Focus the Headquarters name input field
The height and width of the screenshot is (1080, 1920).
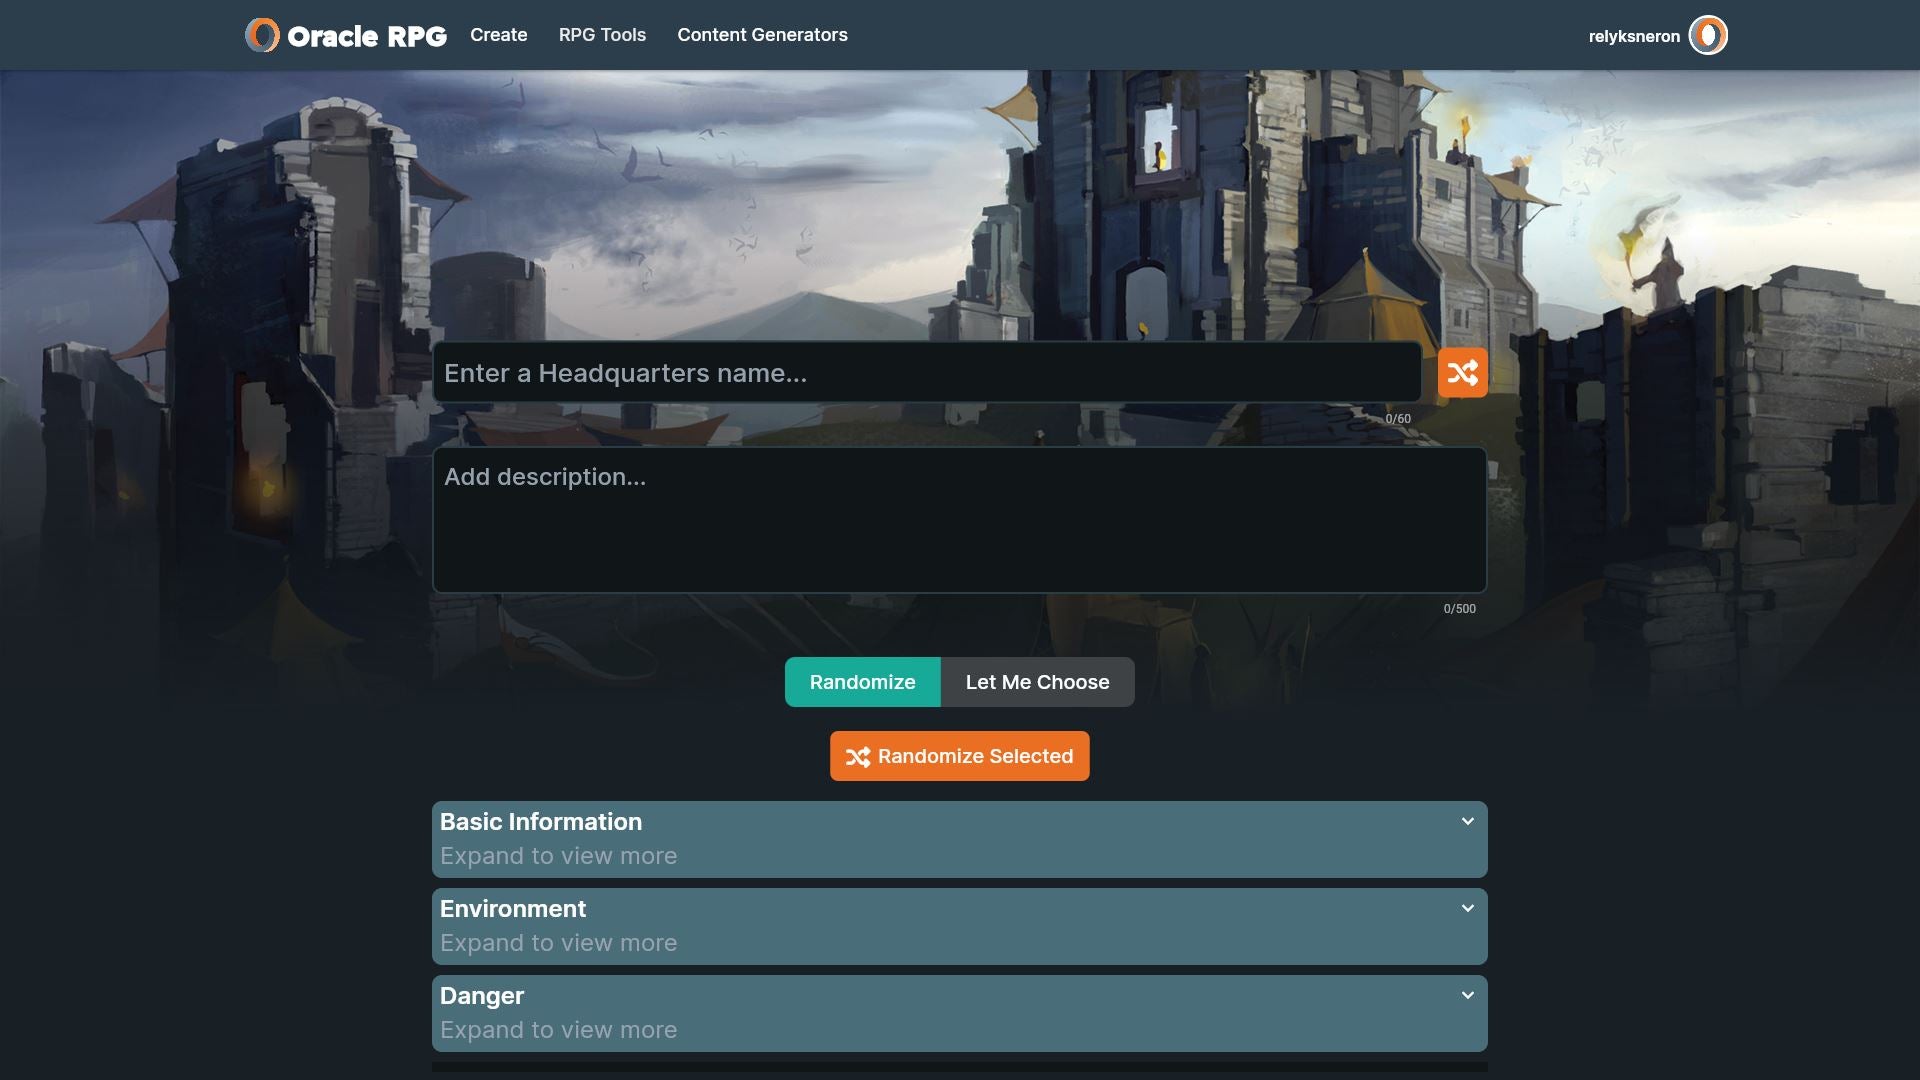coord(926,373)
